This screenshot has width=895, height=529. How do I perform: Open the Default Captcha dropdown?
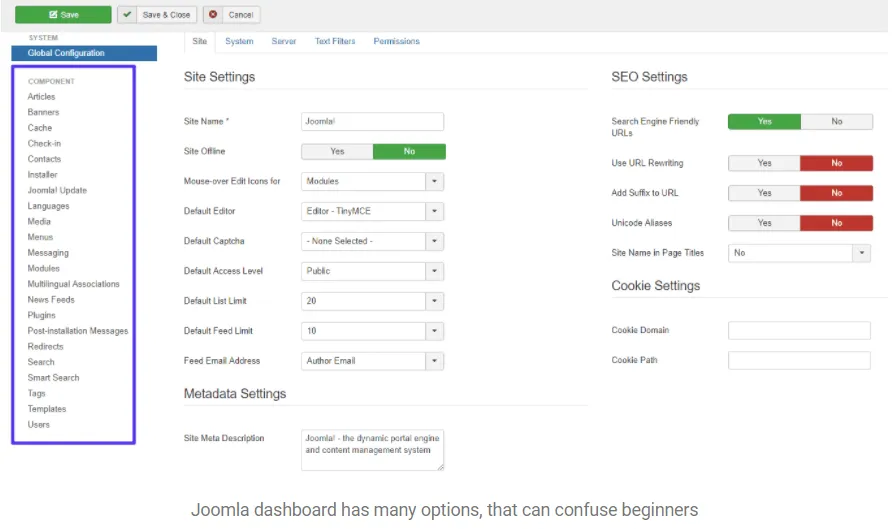click(372, 241)
